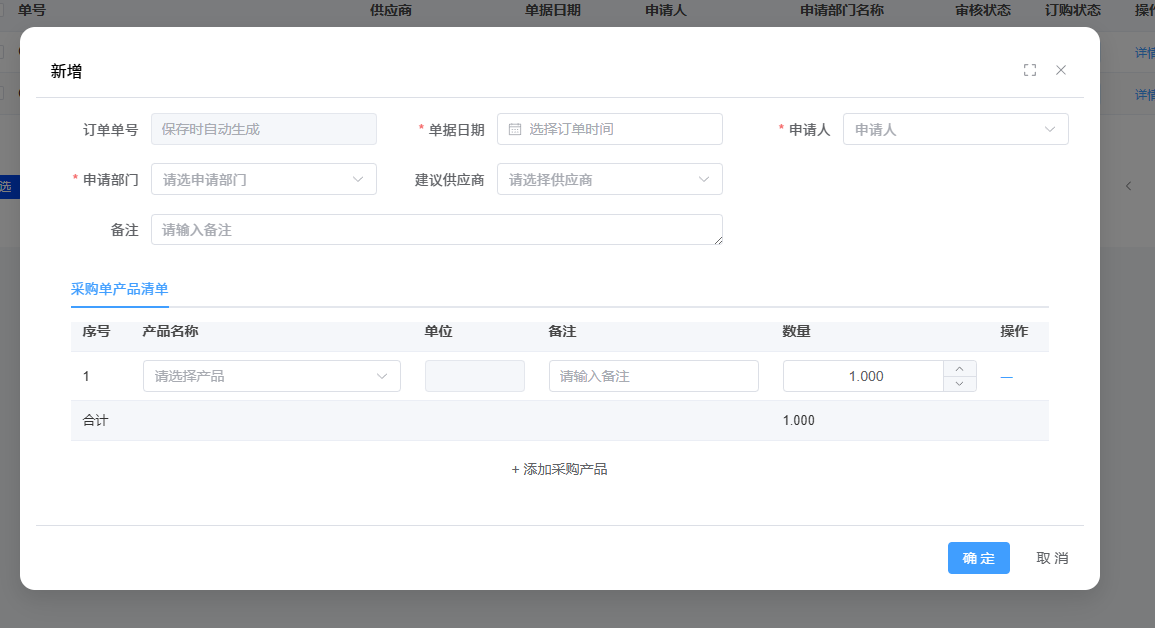
Task: Click the product select chevron arrow
Action: (x=382, y=376)
